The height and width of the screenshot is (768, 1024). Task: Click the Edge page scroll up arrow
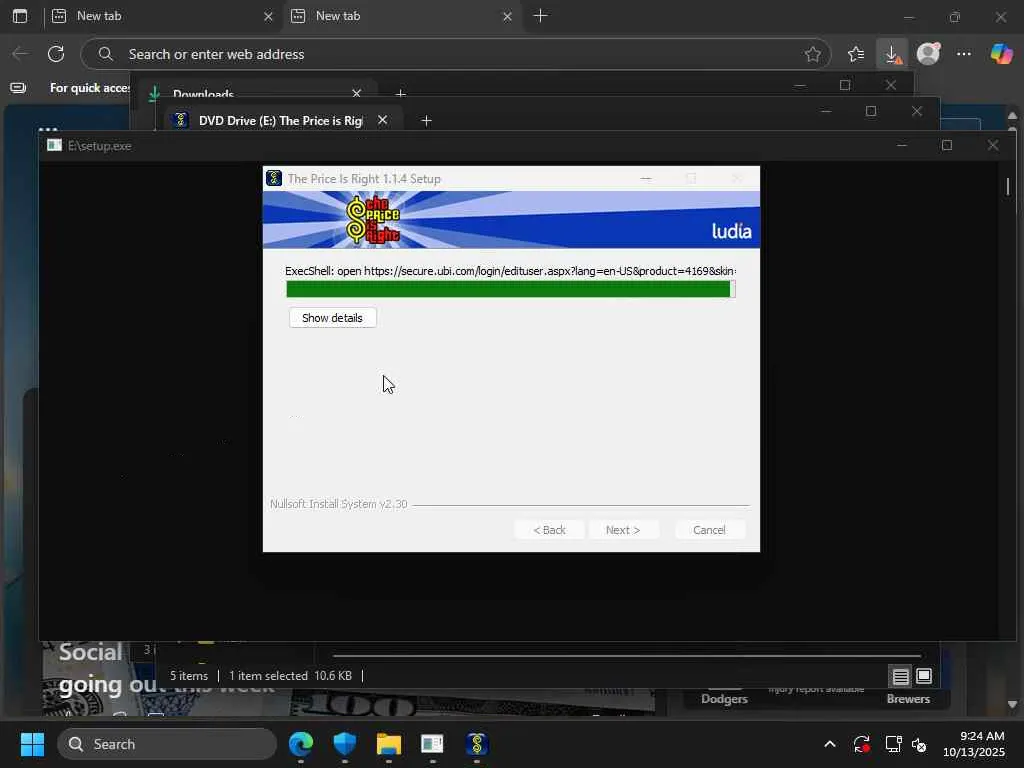tap(1012, 116)
